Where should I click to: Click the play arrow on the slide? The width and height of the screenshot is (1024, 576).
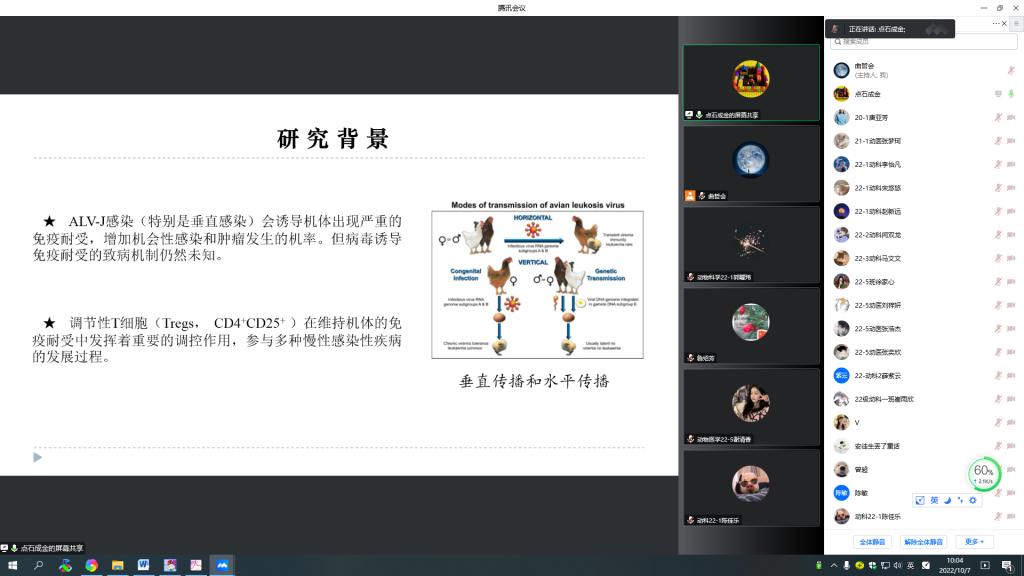38,457
